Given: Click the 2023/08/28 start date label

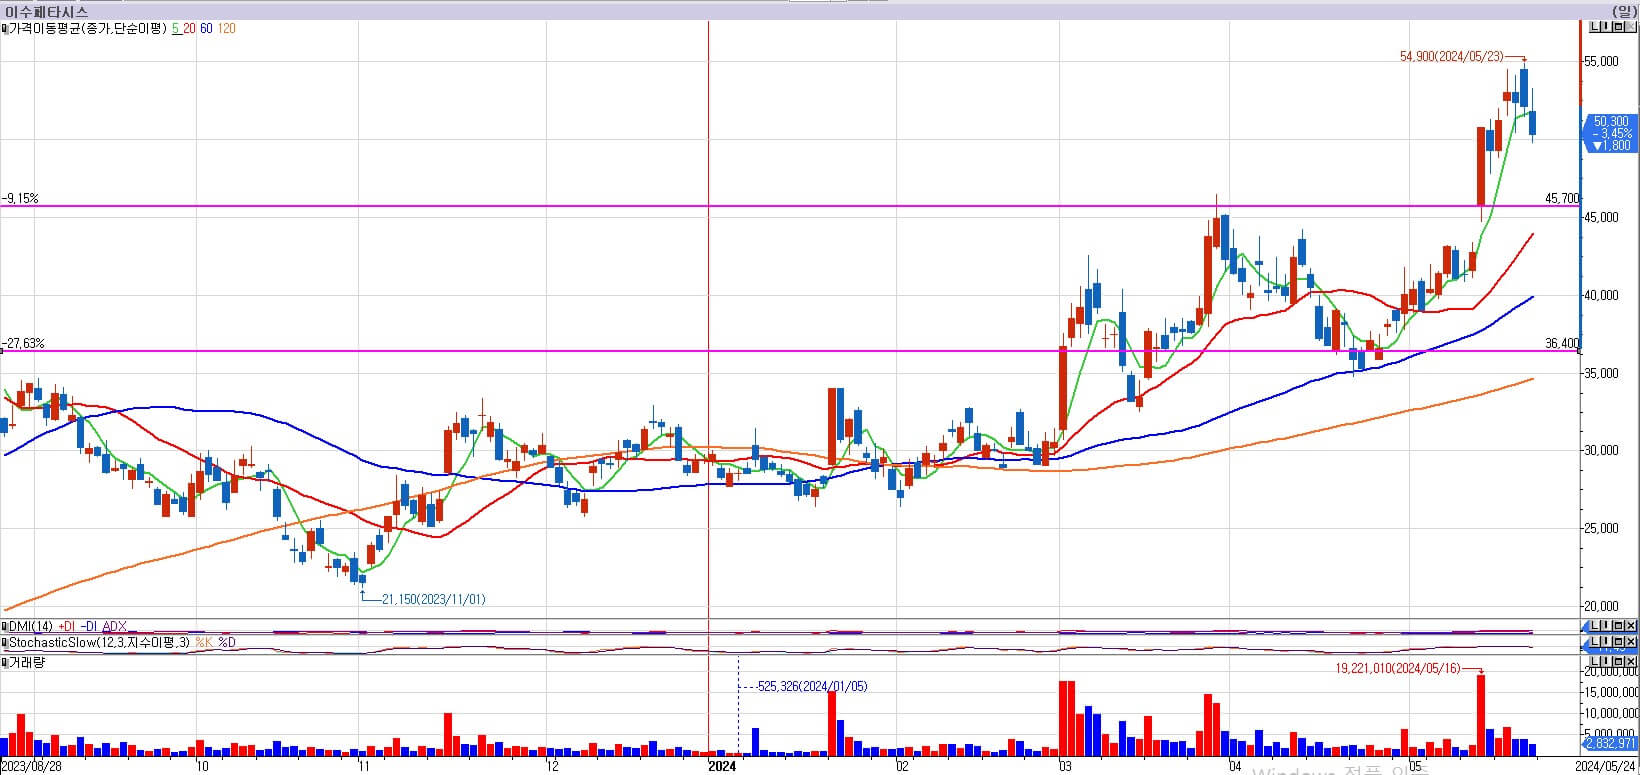Looking at the screenshot, I should (x=32, y=767).
